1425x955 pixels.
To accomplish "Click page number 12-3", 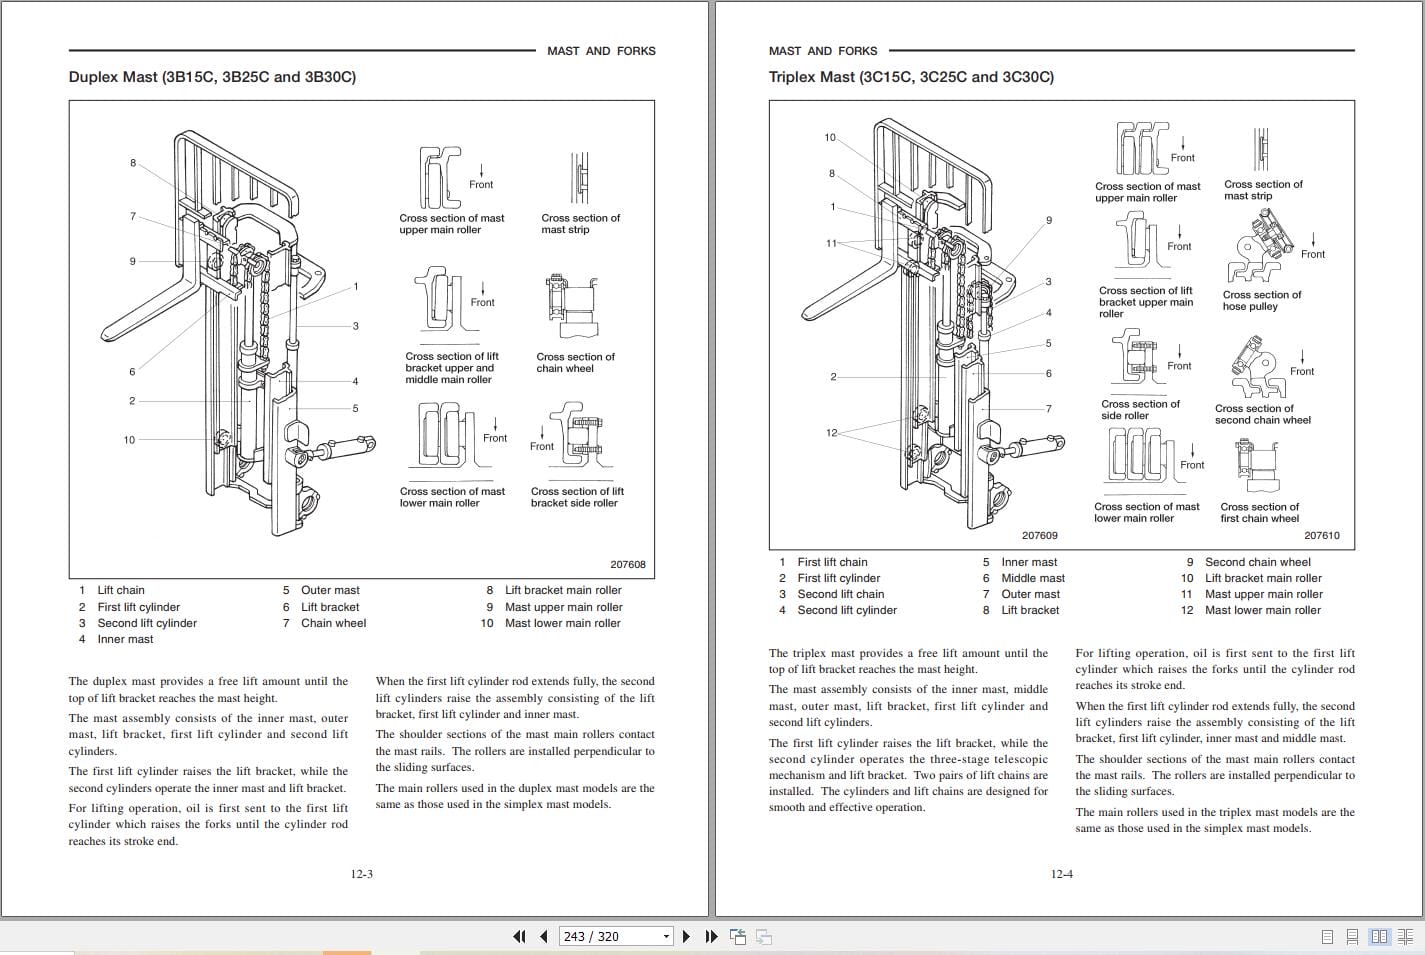I will click(x=361, y=874).
